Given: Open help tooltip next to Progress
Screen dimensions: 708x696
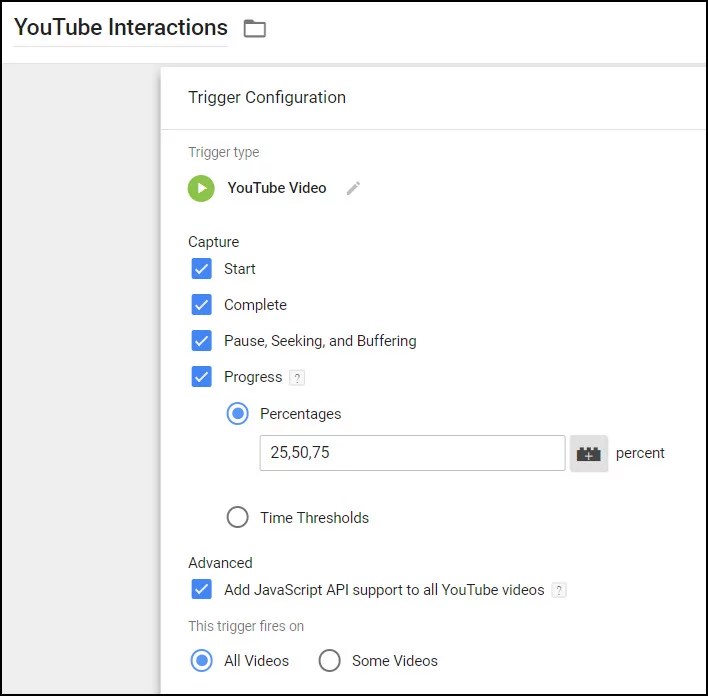Looking at the screenshot, I should coord(297,377).
